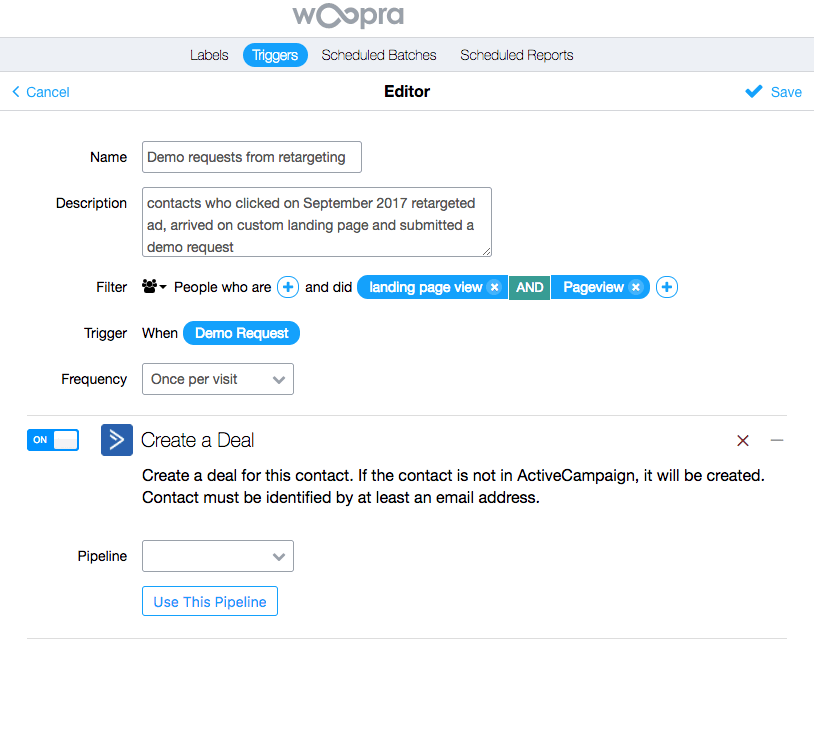Click the ActiveCampaign arrow icon beside Create a Deal
The height and width of the screenshot is (742, 814).
click(x=116, y=440)
